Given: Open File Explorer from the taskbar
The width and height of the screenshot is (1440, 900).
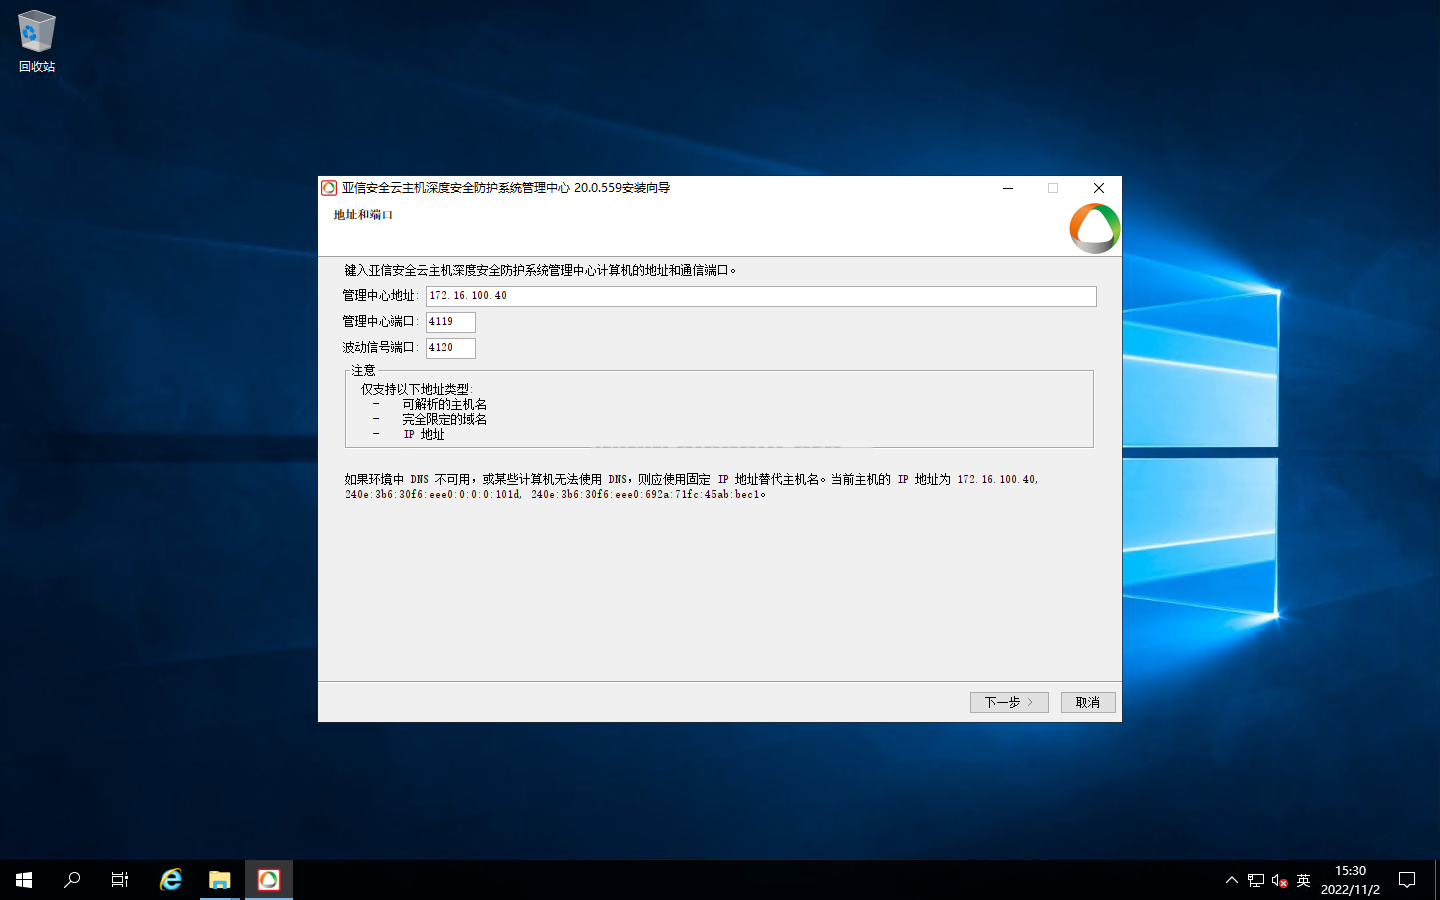Looking at the screenshot, I should (x=220, y=880).
